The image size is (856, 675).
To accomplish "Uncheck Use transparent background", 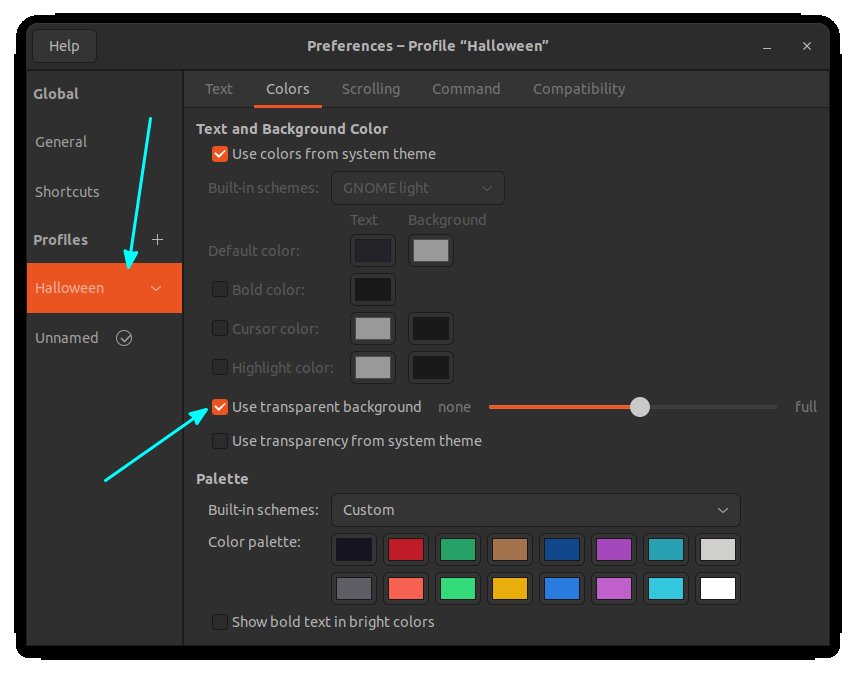I will (220, 407).
